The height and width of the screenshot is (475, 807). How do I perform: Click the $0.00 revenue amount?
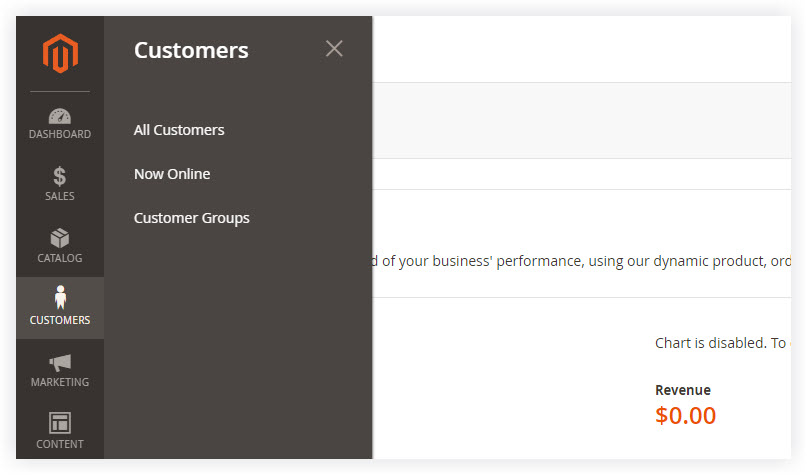click(x=686, y=415)
